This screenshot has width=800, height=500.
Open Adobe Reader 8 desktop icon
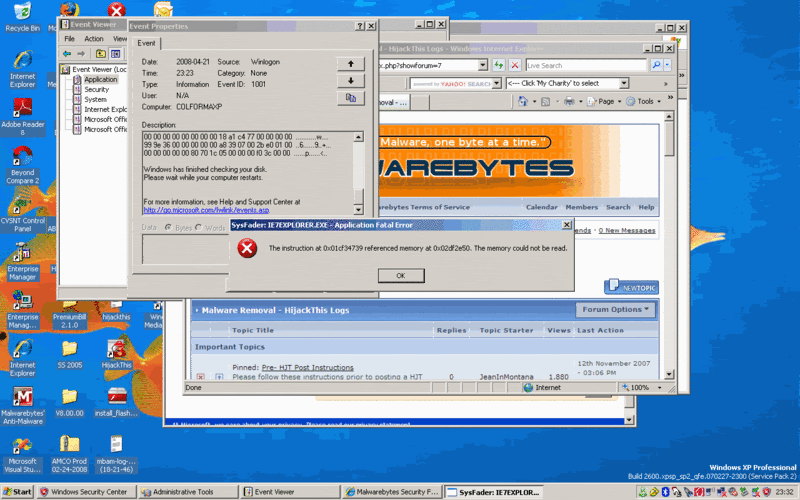coord(22,117)
